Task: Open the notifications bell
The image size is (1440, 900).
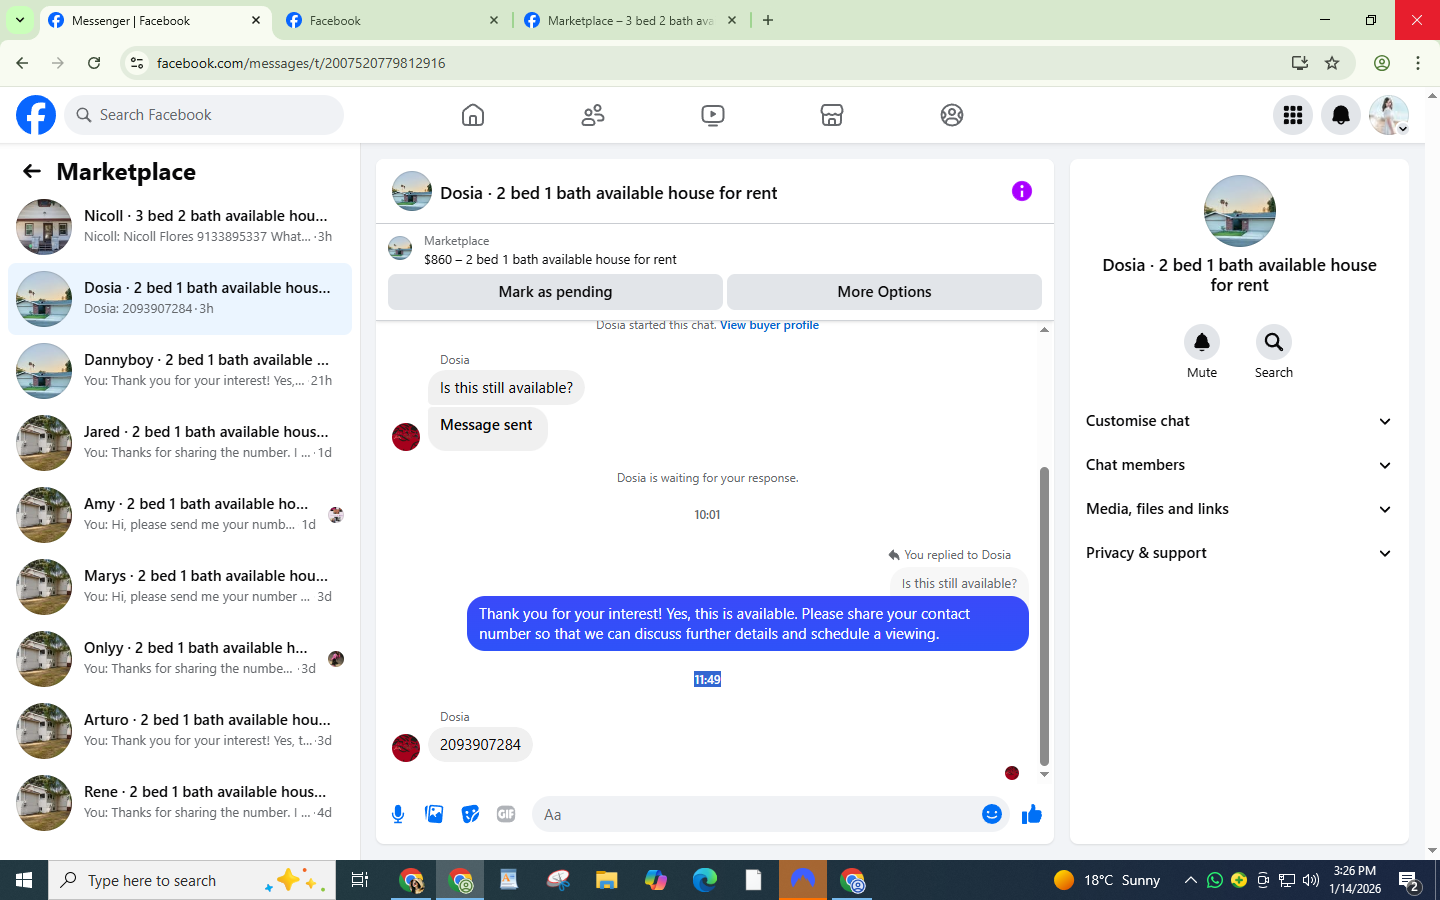Action: (1341, 115)
